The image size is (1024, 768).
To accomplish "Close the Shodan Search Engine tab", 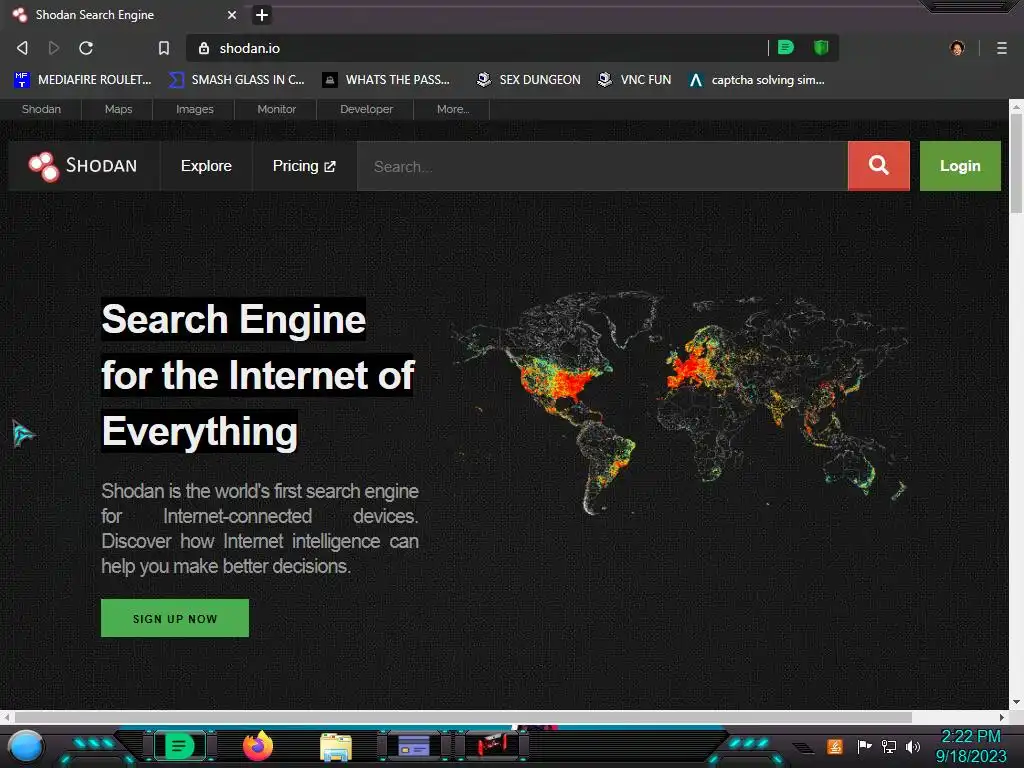I will coord(232,14).
